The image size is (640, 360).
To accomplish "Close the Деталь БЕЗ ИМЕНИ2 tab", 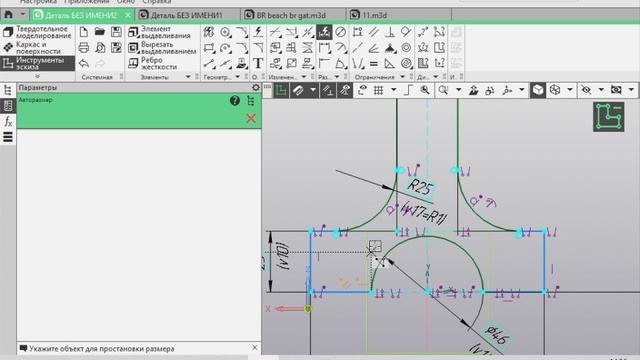I will tap(128, 15).
